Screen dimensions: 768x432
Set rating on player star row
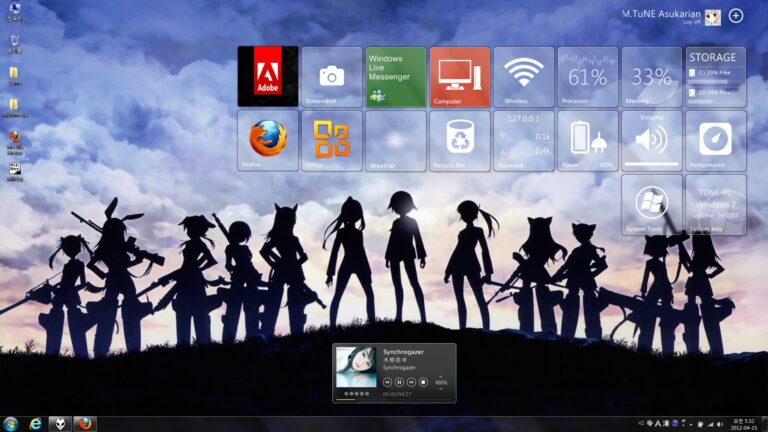357,393
